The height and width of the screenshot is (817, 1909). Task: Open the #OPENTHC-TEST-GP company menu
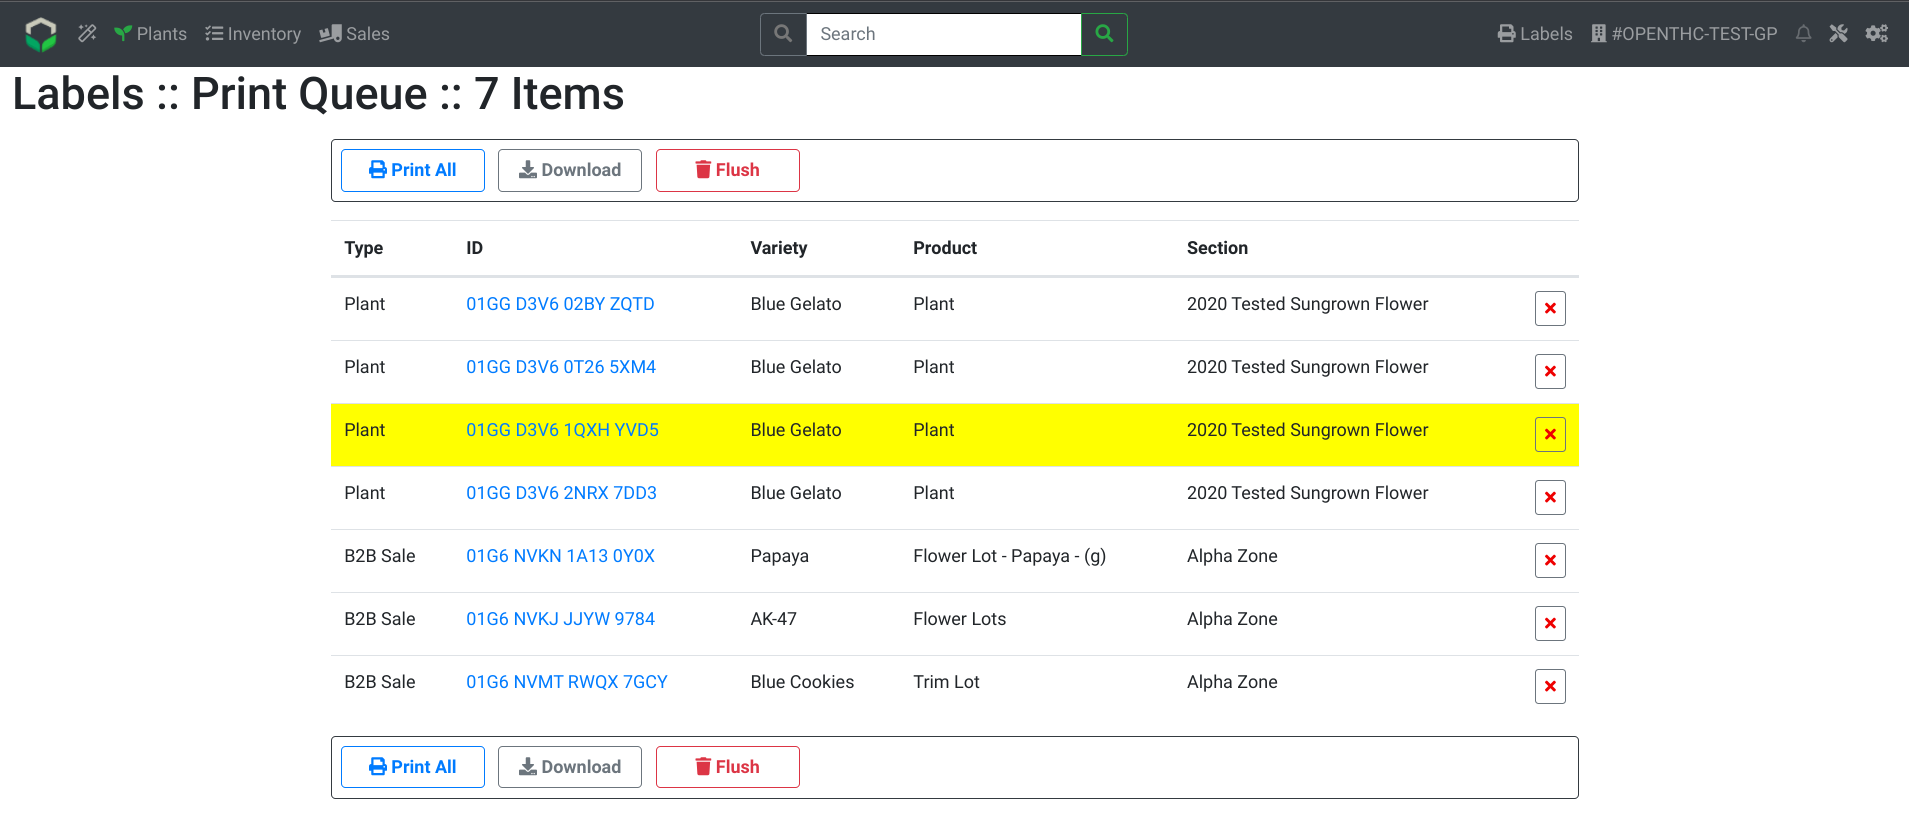1684,34
